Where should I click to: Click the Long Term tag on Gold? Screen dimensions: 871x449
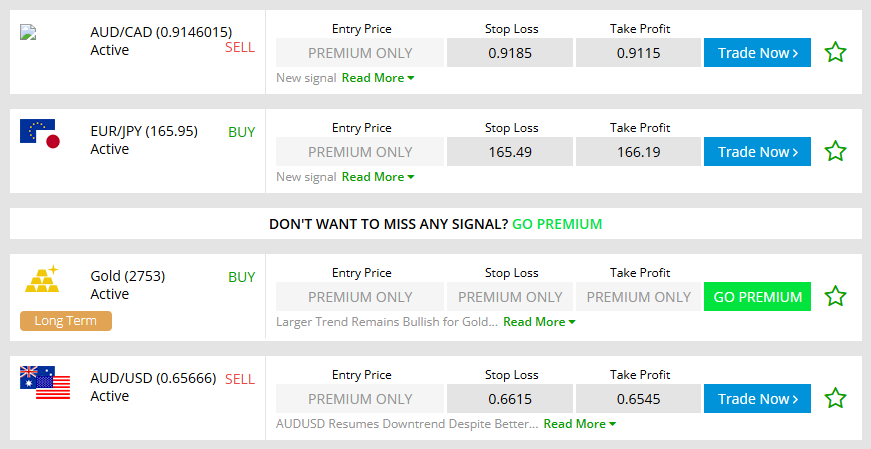(x=66, y=321)
